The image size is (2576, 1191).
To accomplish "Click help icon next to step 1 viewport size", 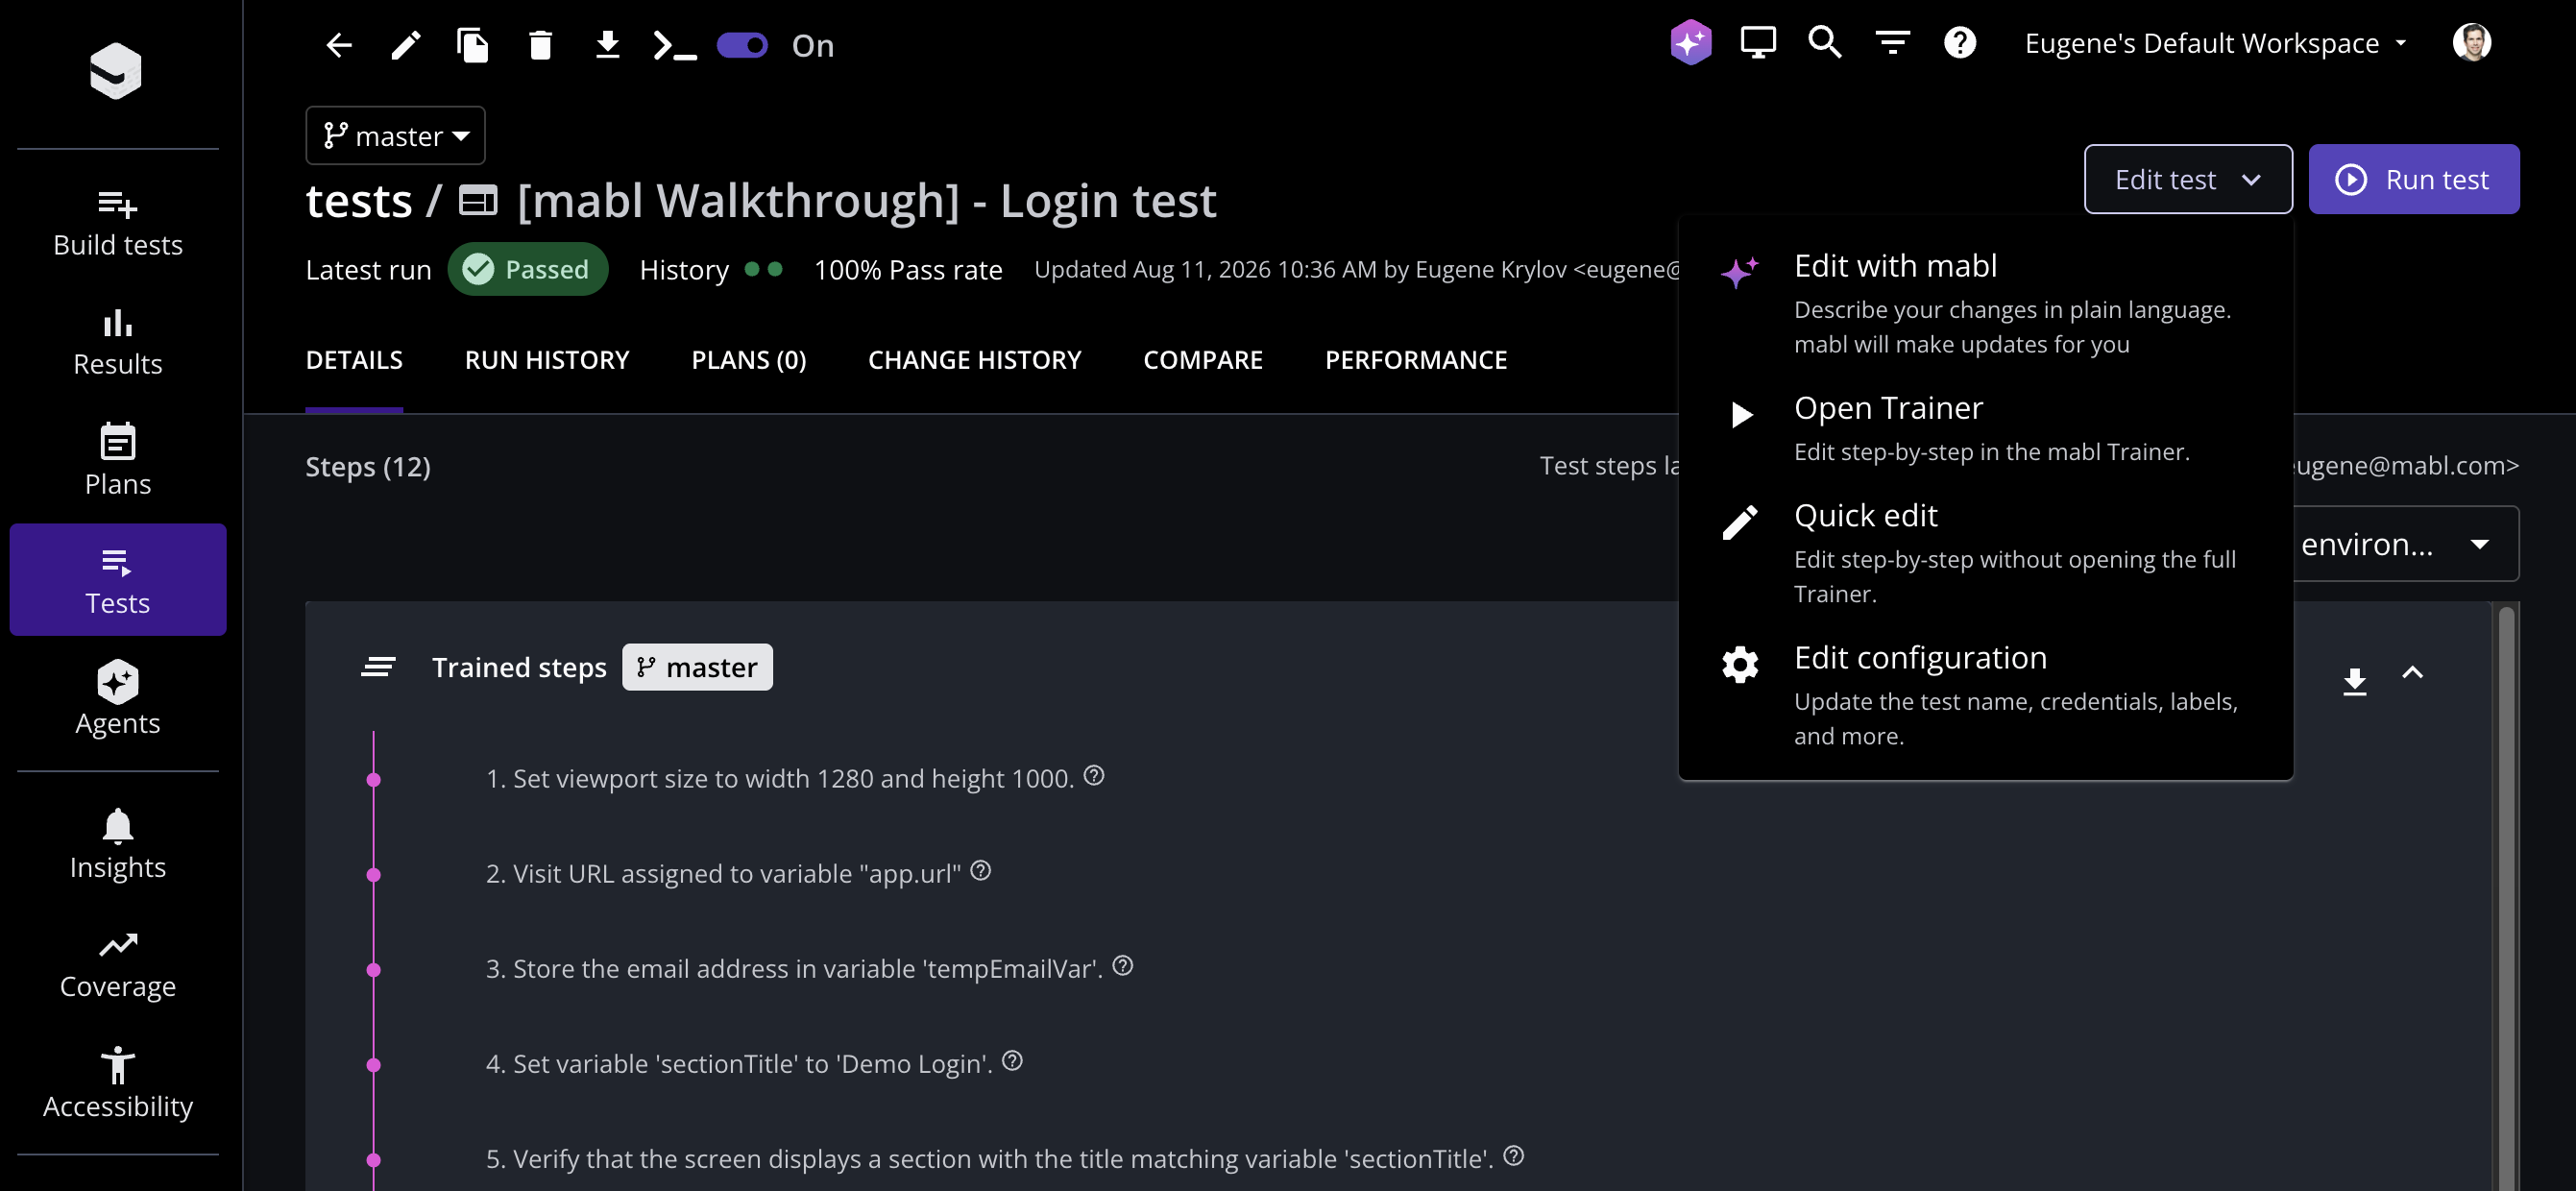I will [x=1094, y=775].
